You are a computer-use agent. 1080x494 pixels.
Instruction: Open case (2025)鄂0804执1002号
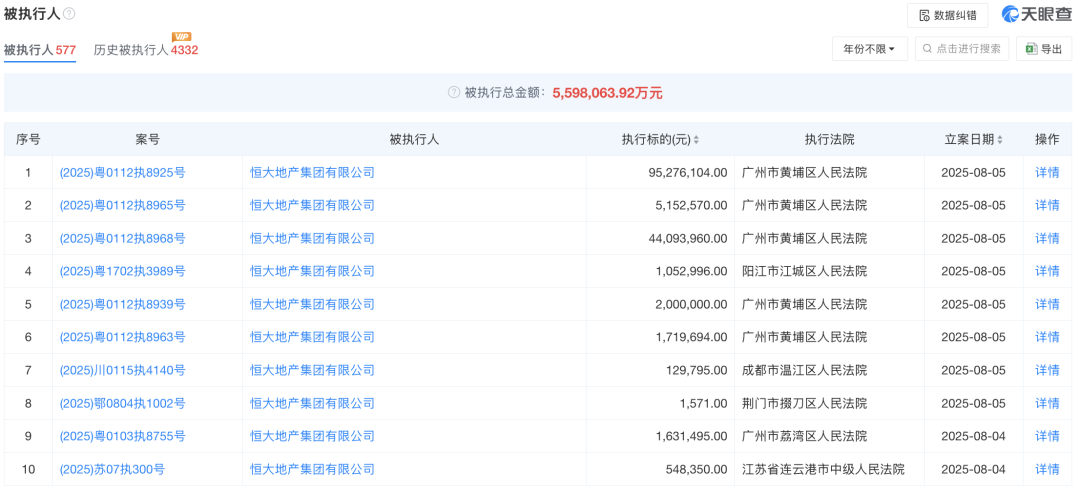123,404
